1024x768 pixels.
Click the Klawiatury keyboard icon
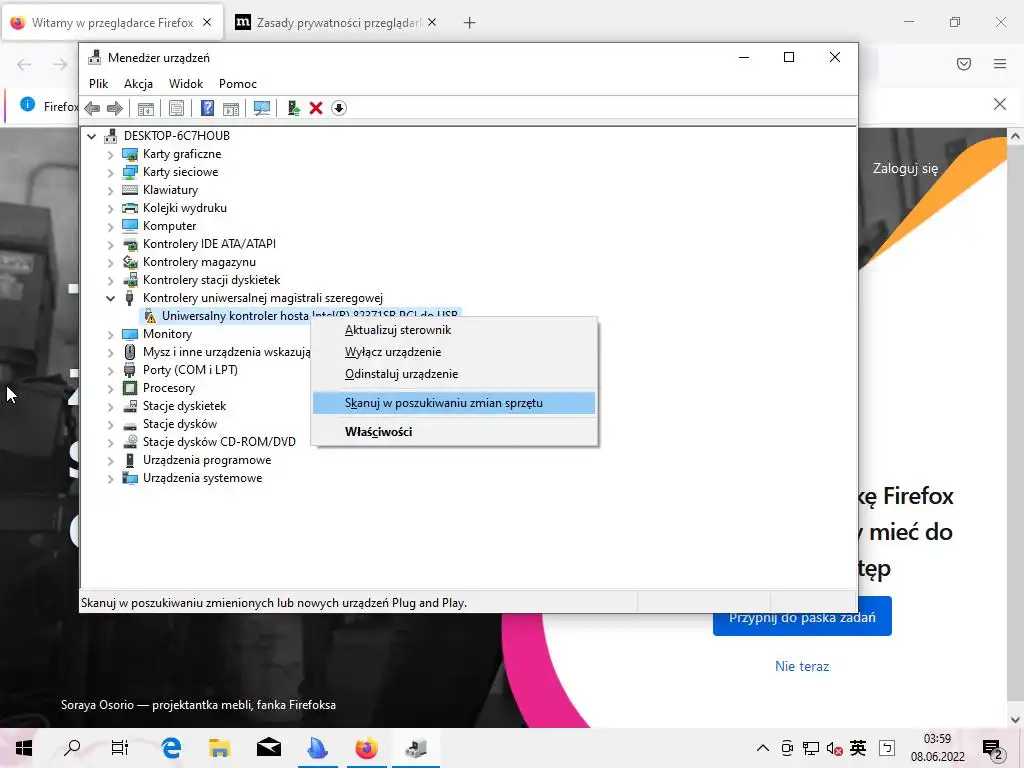point(130,190)
